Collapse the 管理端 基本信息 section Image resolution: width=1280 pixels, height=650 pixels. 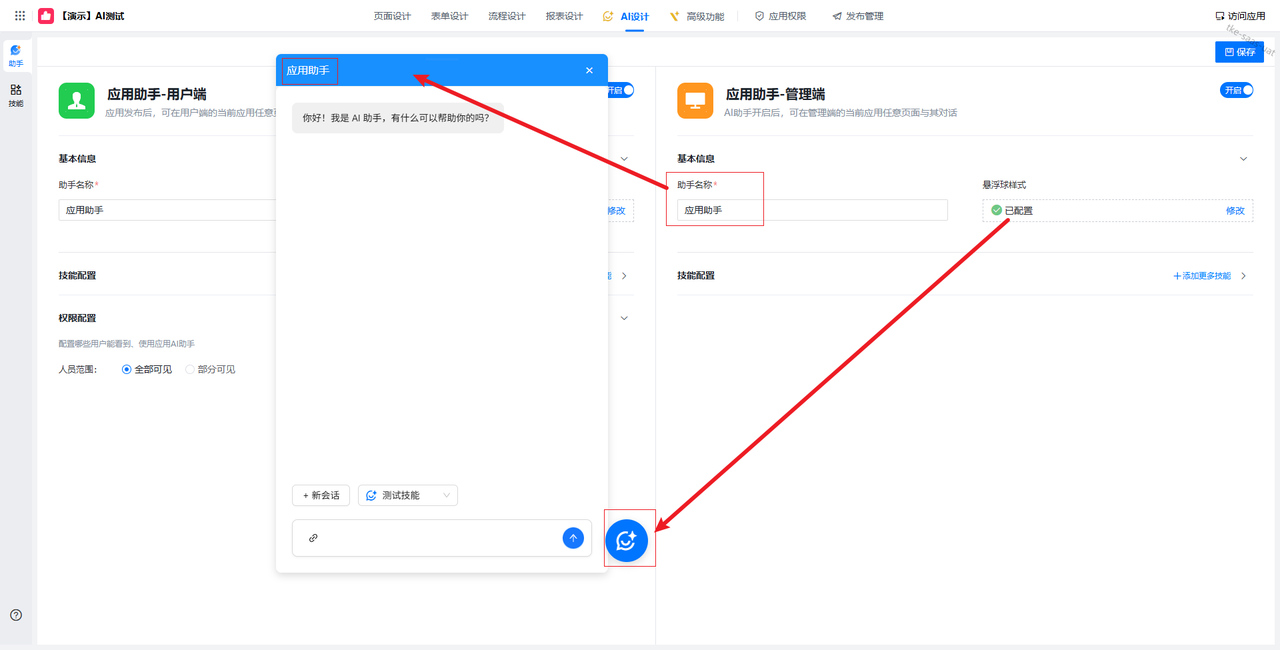tap(1244, 159)
